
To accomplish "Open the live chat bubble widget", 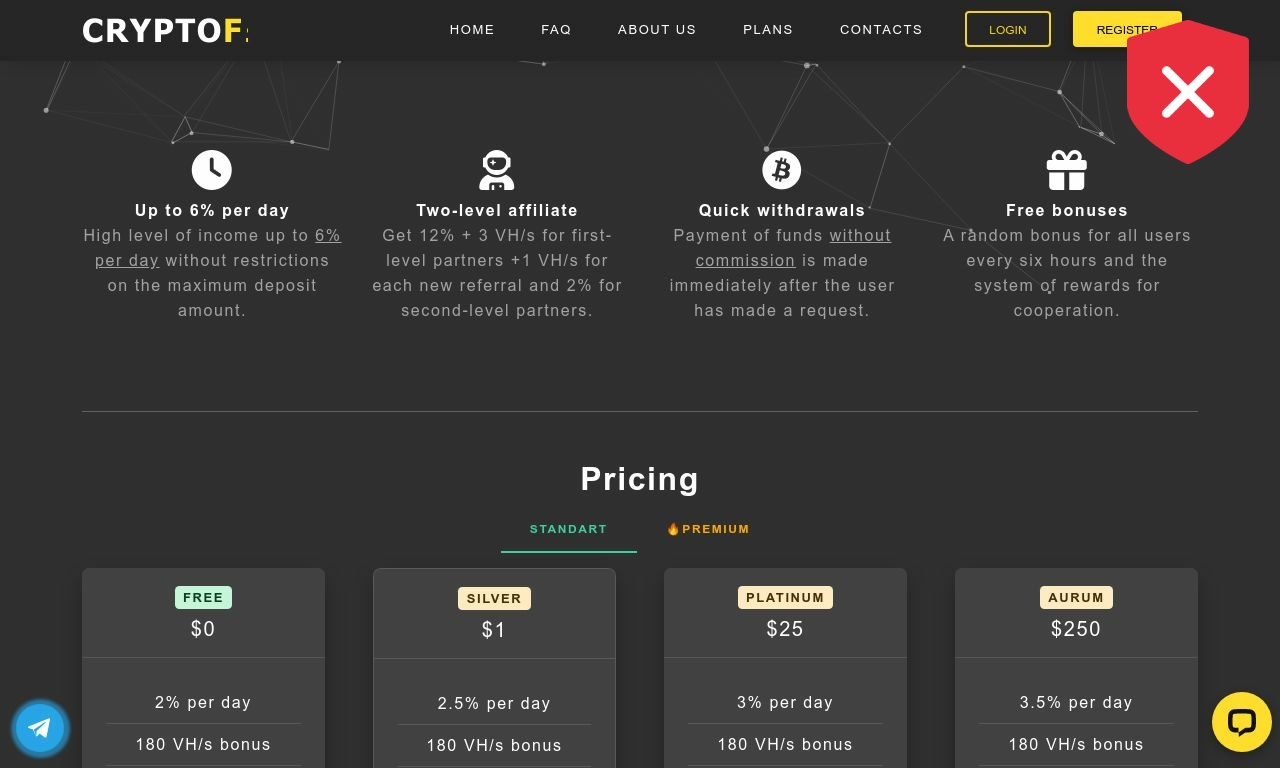I will (1242, 722).
